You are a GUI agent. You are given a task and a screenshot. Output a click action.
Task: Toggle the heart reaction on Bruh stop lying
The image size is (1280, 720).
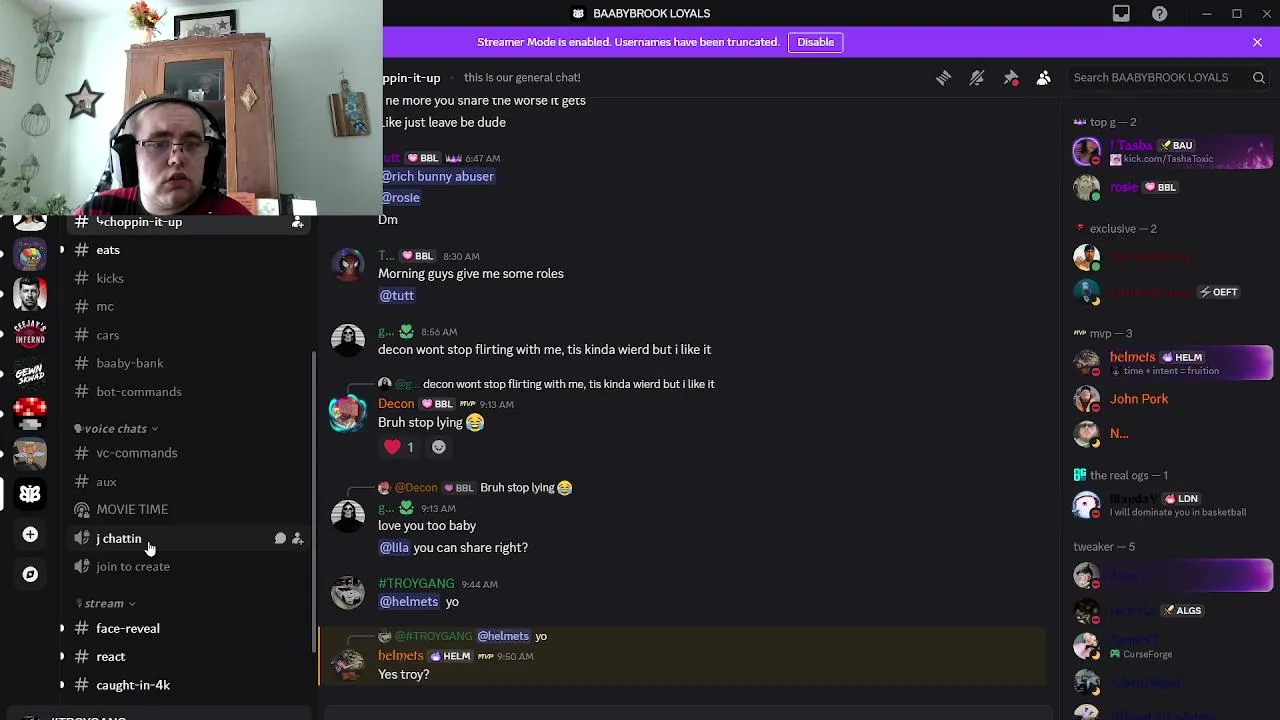(400, 447)
